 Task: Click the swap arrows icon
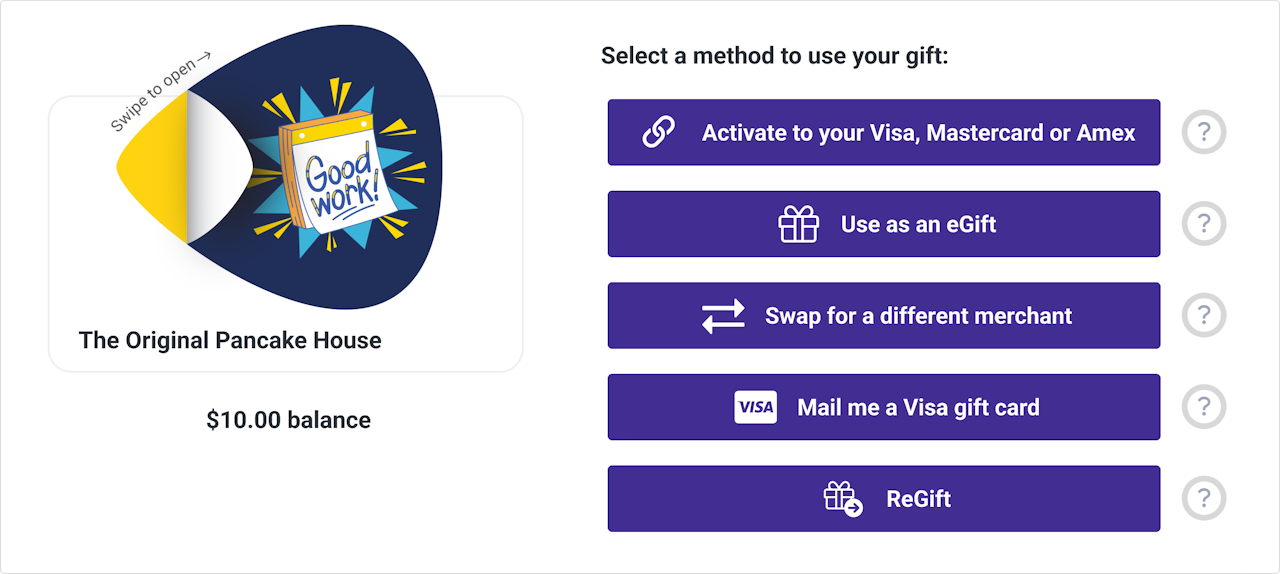pyautogui.click(x=723, y=316)
